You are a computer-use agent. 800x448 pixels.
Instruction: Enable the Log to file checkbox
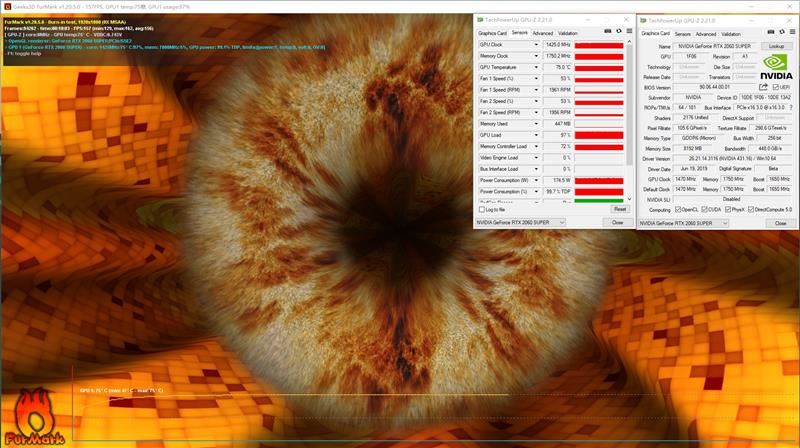pyautogui.click(x=482, y=210)
